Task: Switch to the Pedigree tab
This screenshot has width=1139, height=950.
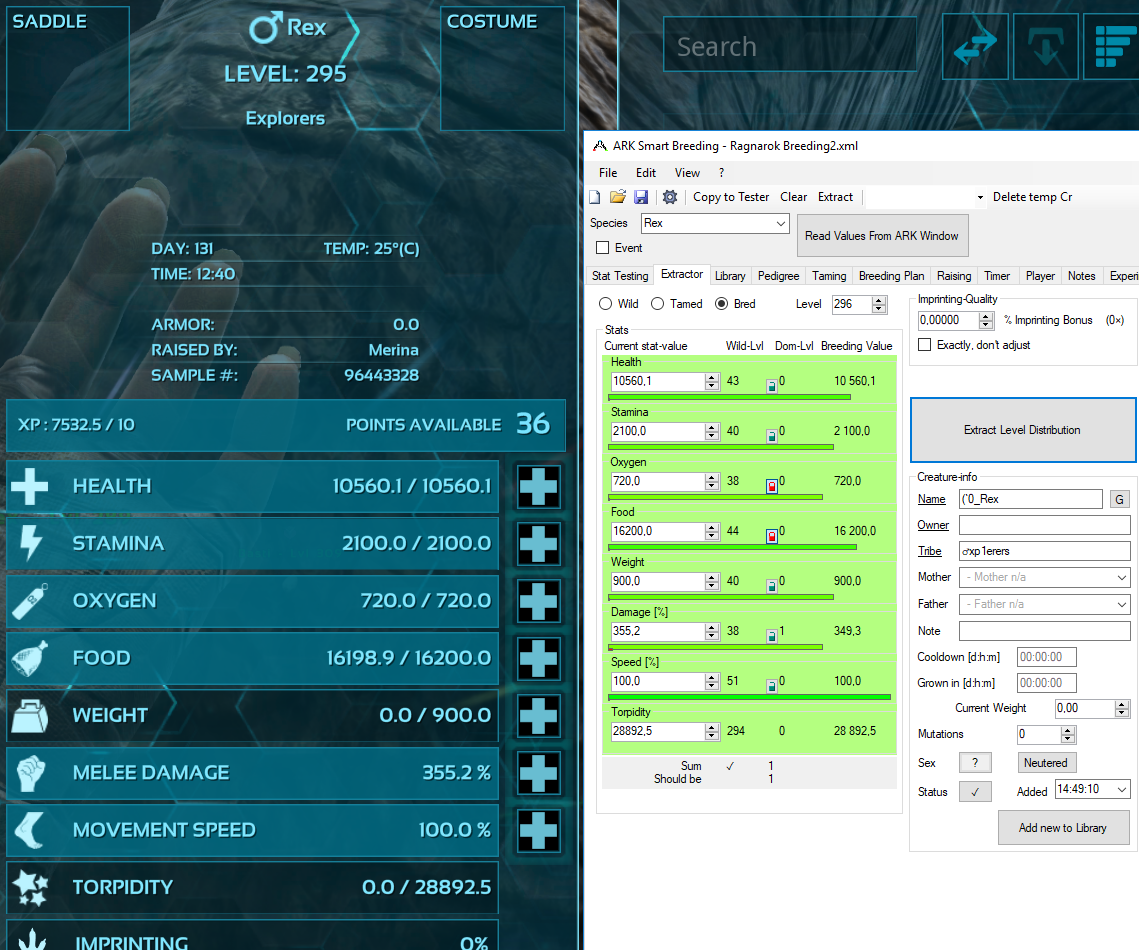Action: pos(778,276)
